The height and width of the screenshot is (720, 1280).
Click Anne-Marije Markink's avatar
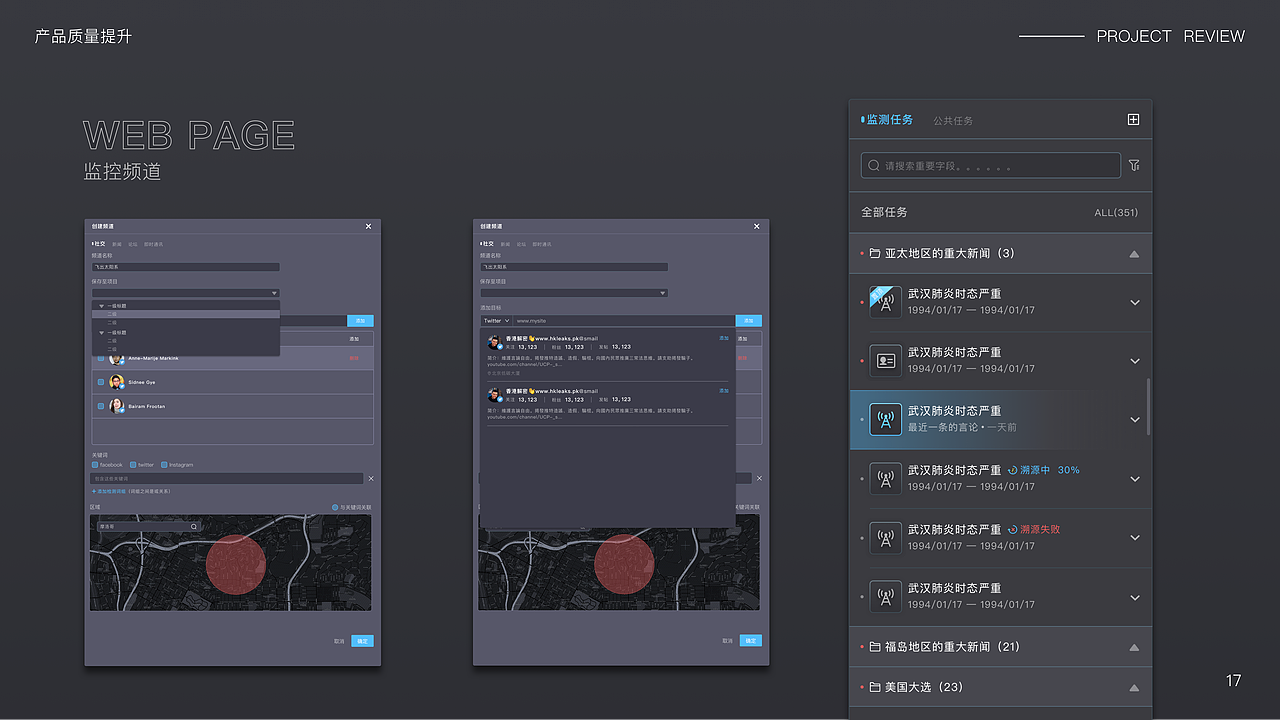tap(117, 358)
